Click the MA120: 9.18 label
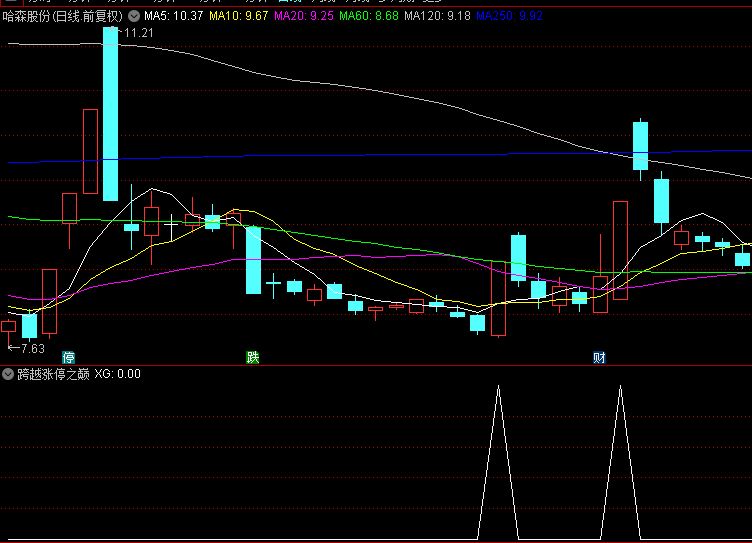The height and width of the screenshot is (543, 752). click(437, 16)
